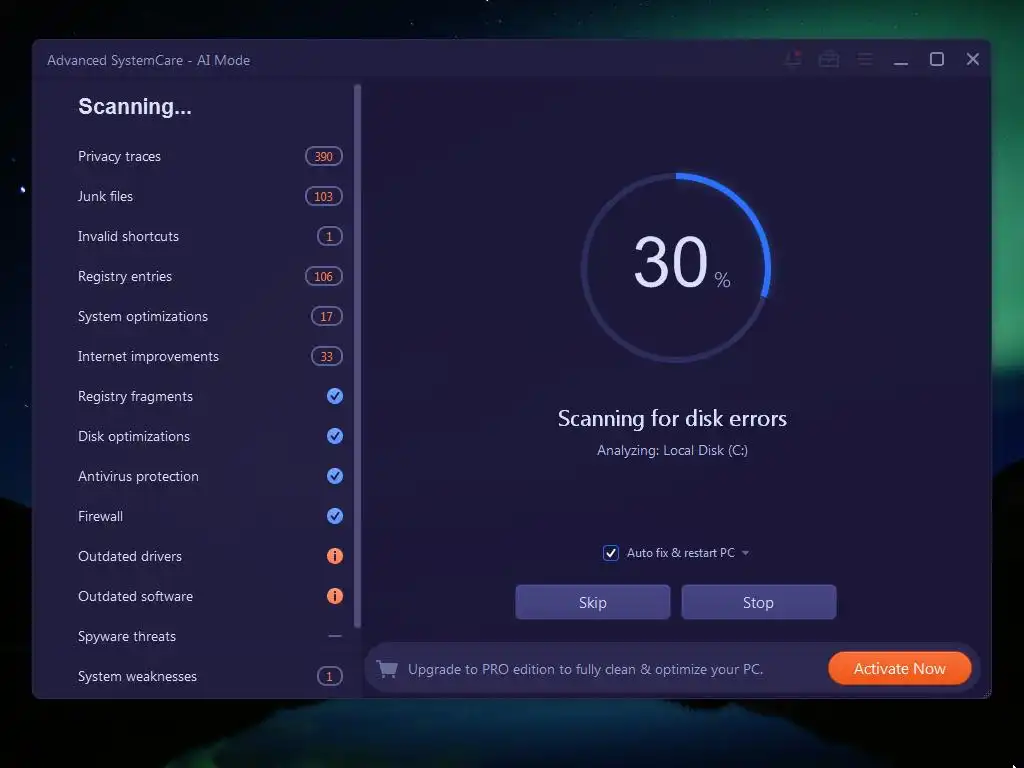Minimize the Advanced SystemCare window
The image size is (1024, 768).
(x=901, y=63)
